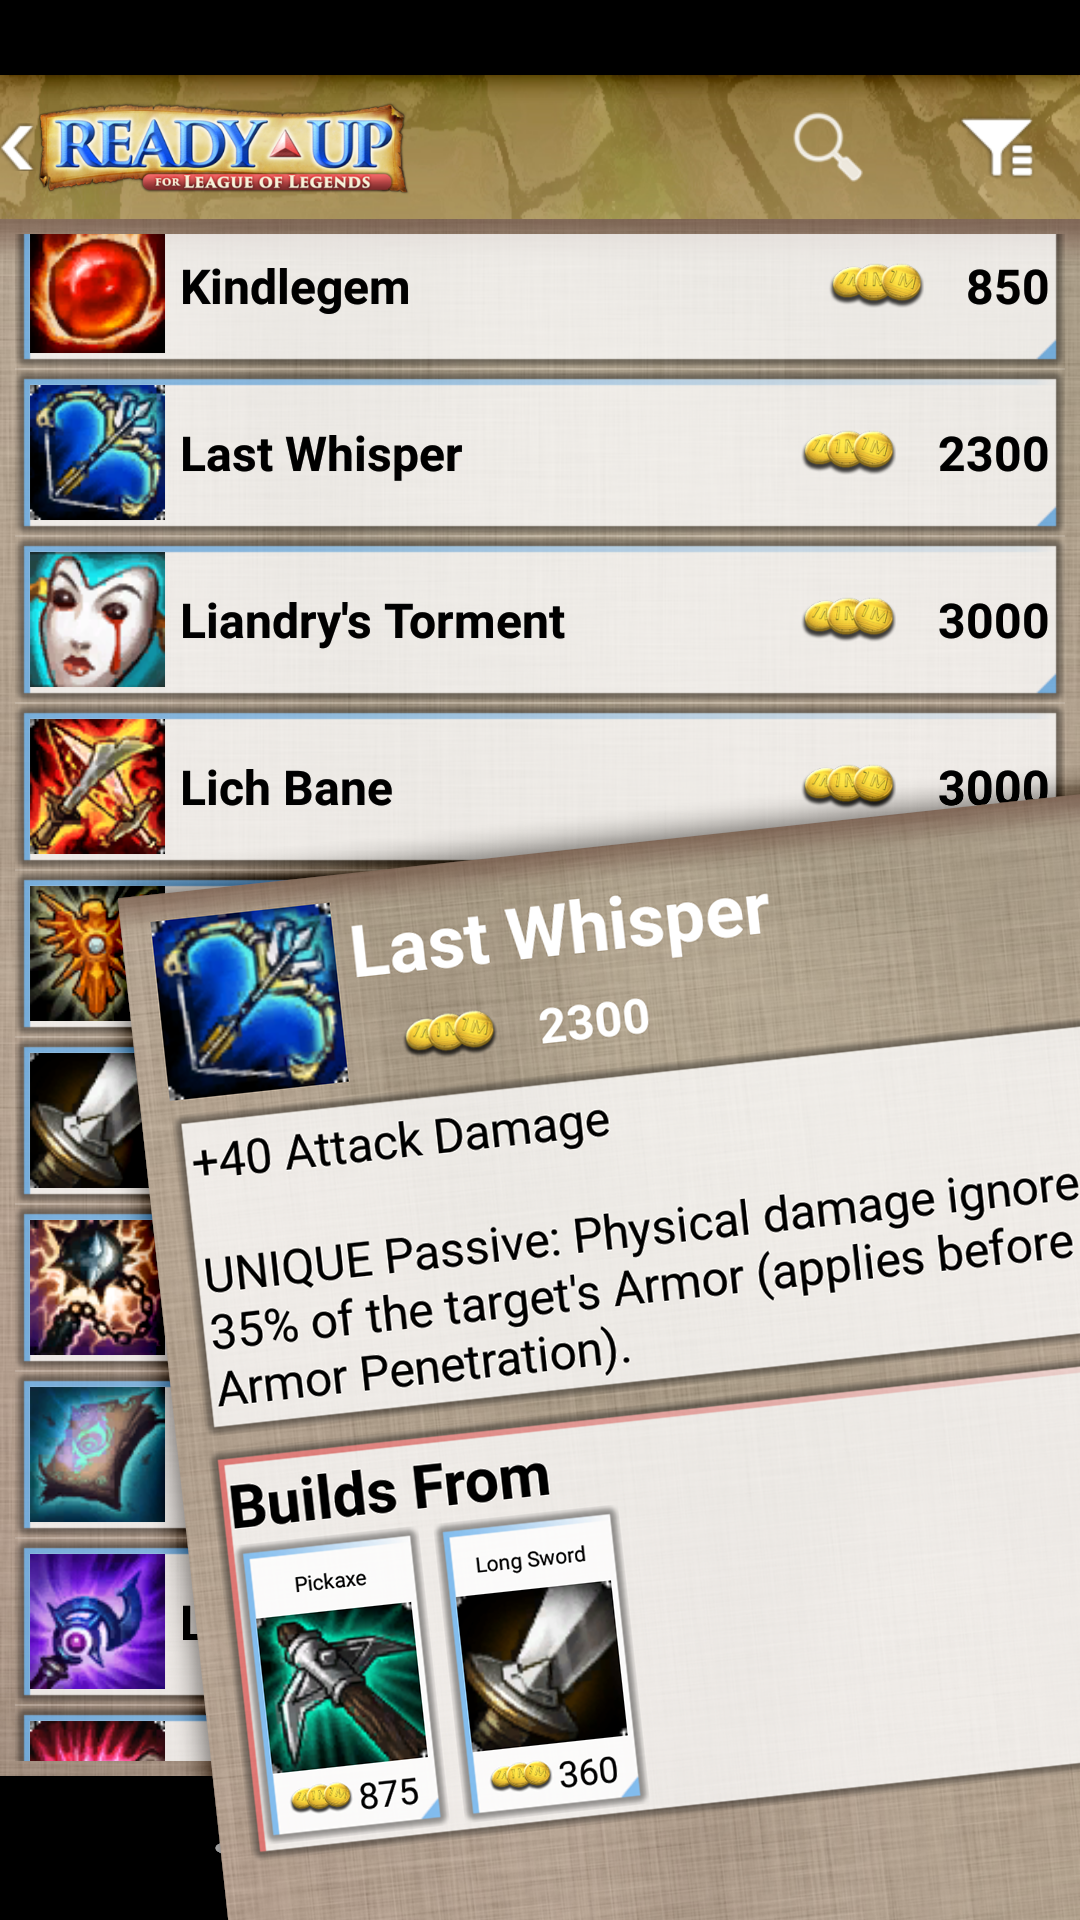
Task: Tap the golden winged emblem item icon
Action: [80, 953]
